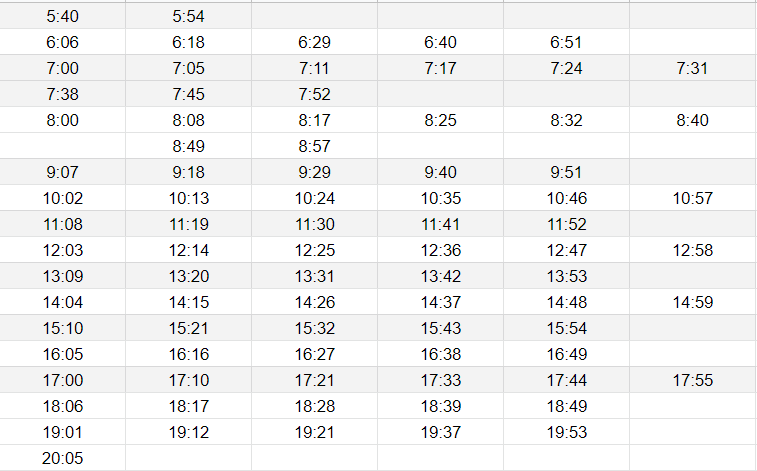The height and width of the screenshot is (471, 757).
Task: Click the 14:04 cell
Action: (62, 303)
